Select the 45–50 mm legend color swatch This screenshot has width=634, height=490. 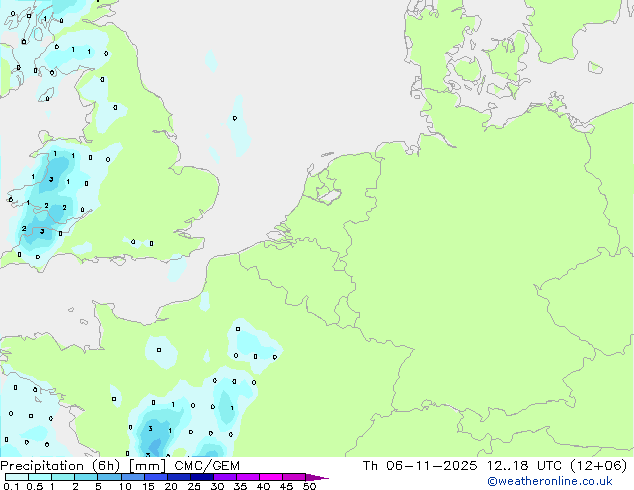[294, 477]
